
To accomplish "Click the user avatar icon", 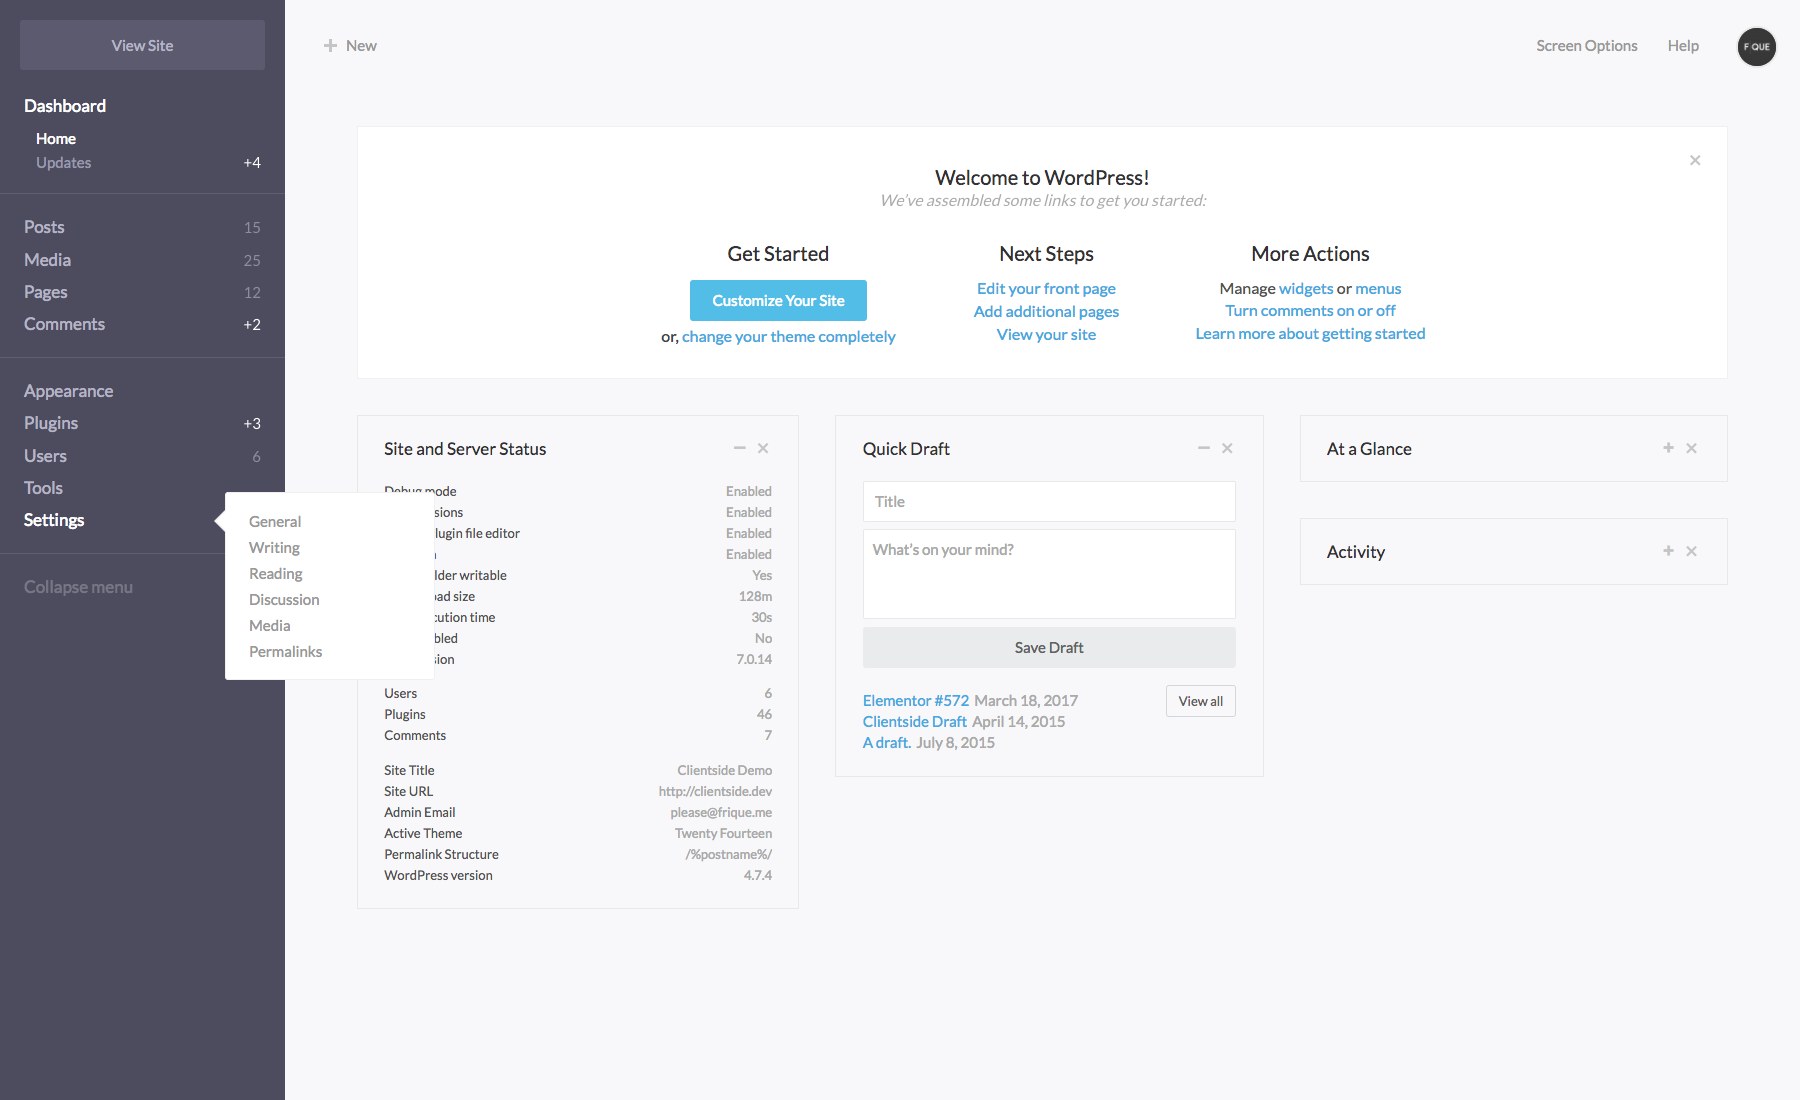I will click(1756, 46).
